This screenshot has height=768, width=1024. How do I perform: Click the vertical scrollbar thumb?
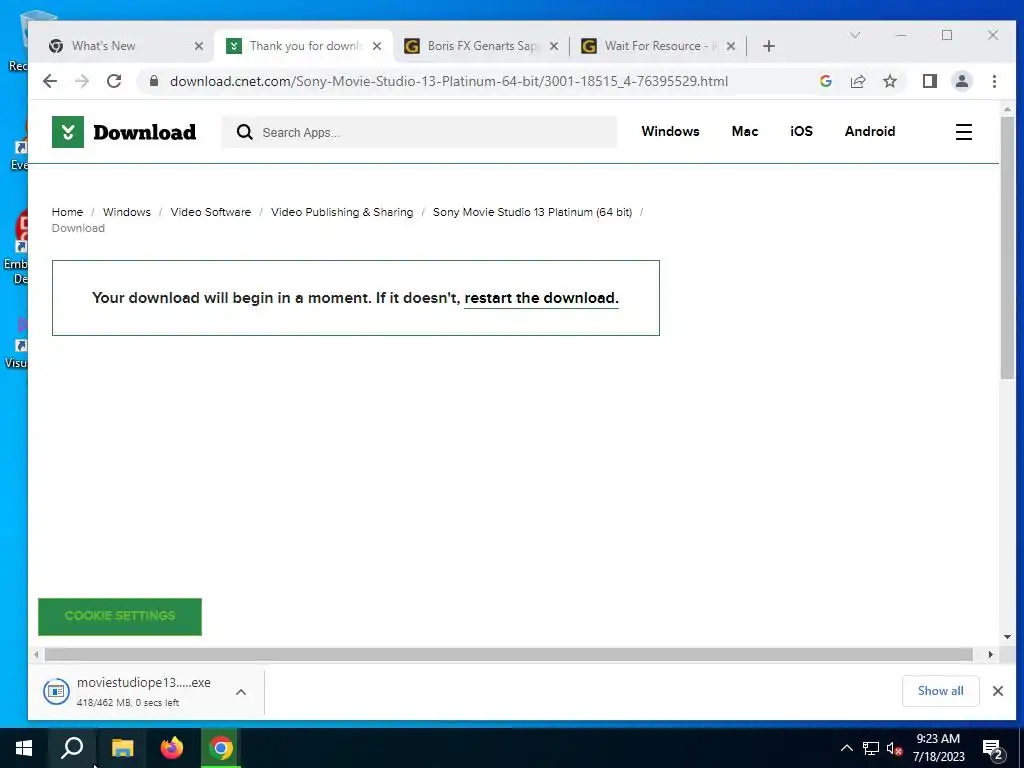coord(1007,248)
